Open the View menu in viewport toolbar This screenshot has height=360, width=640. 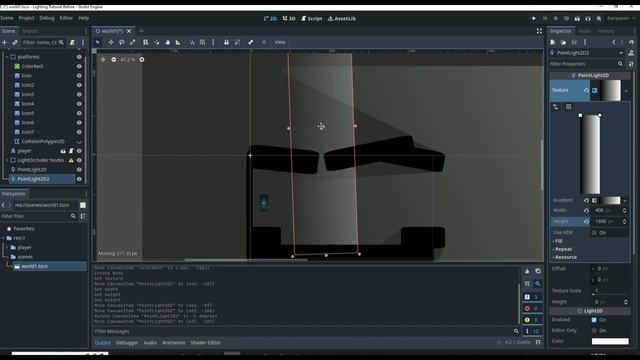coord(280,42)
